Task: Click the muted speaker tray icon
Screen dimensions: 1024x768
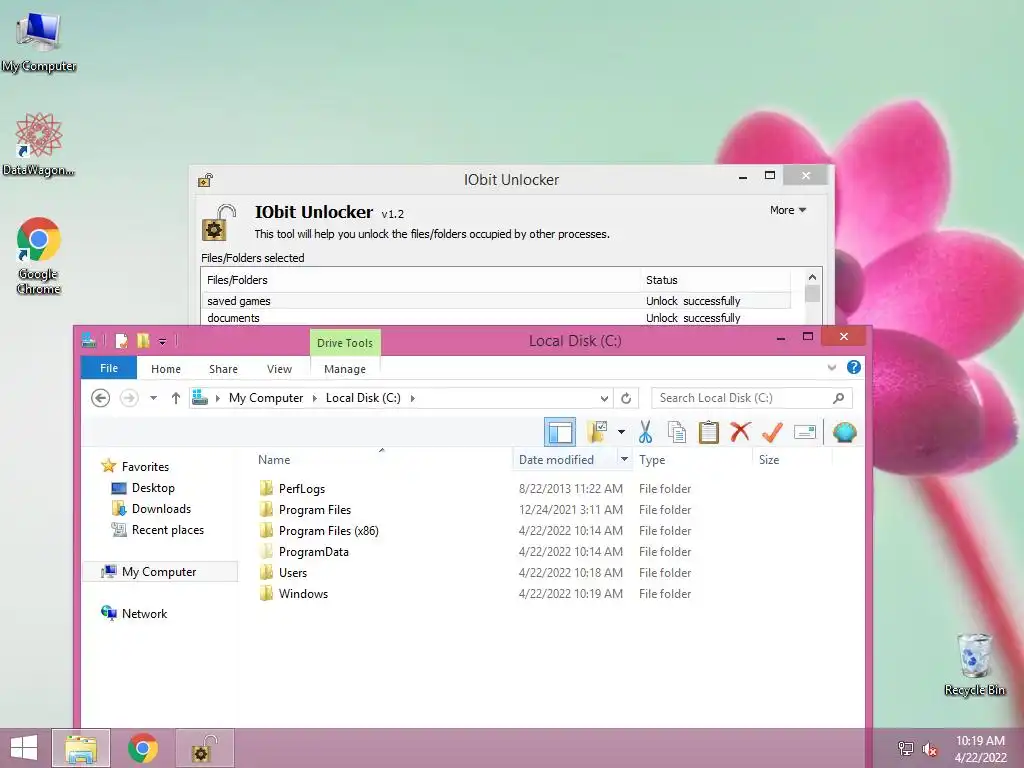Action: pyautogui.click(x=930, y=749)
